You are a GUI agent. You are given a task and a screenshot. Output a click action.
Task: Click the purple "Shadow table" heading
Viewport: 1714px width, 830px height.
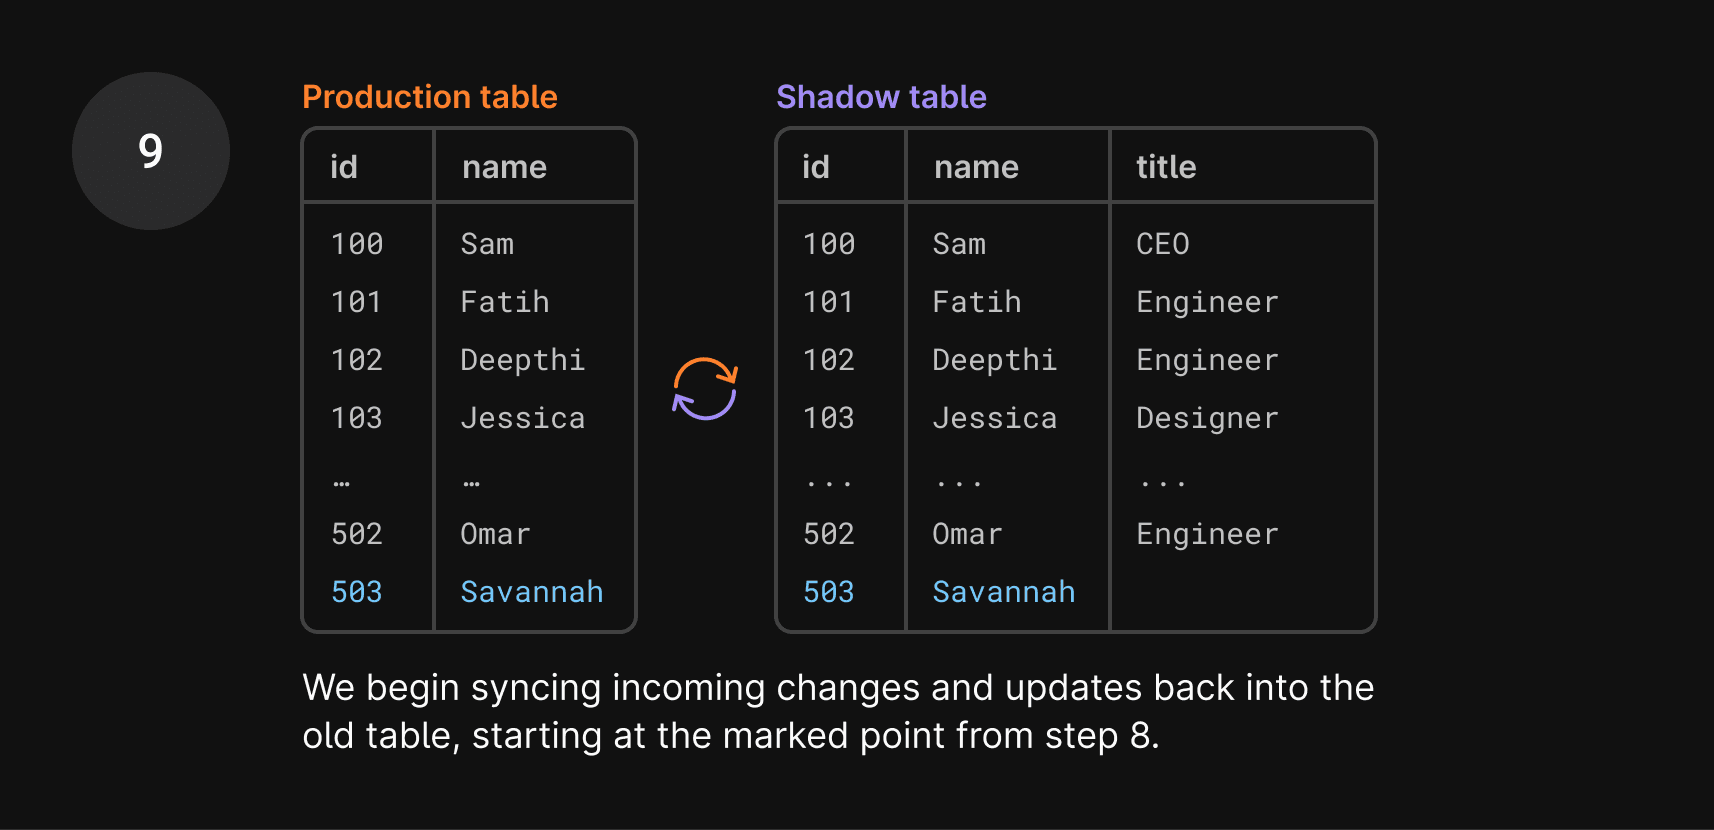coord(881,97)
